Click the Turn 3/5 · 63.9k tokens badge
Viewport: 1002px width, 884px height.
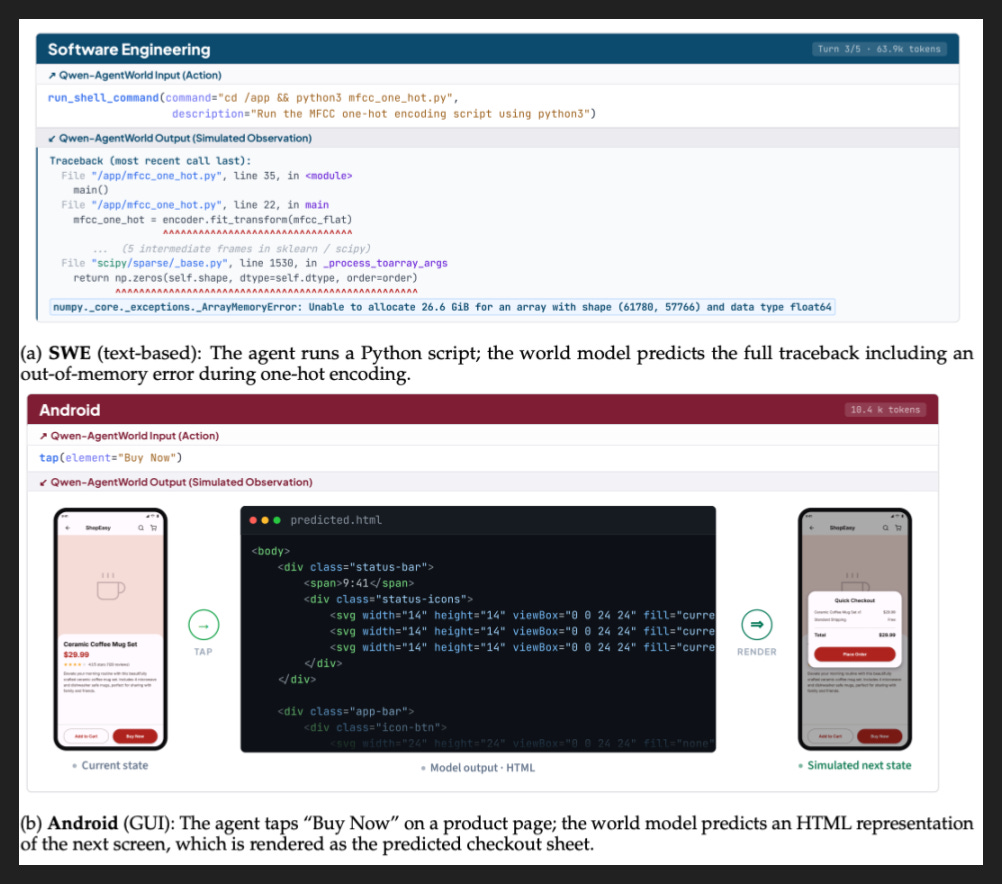879,49
